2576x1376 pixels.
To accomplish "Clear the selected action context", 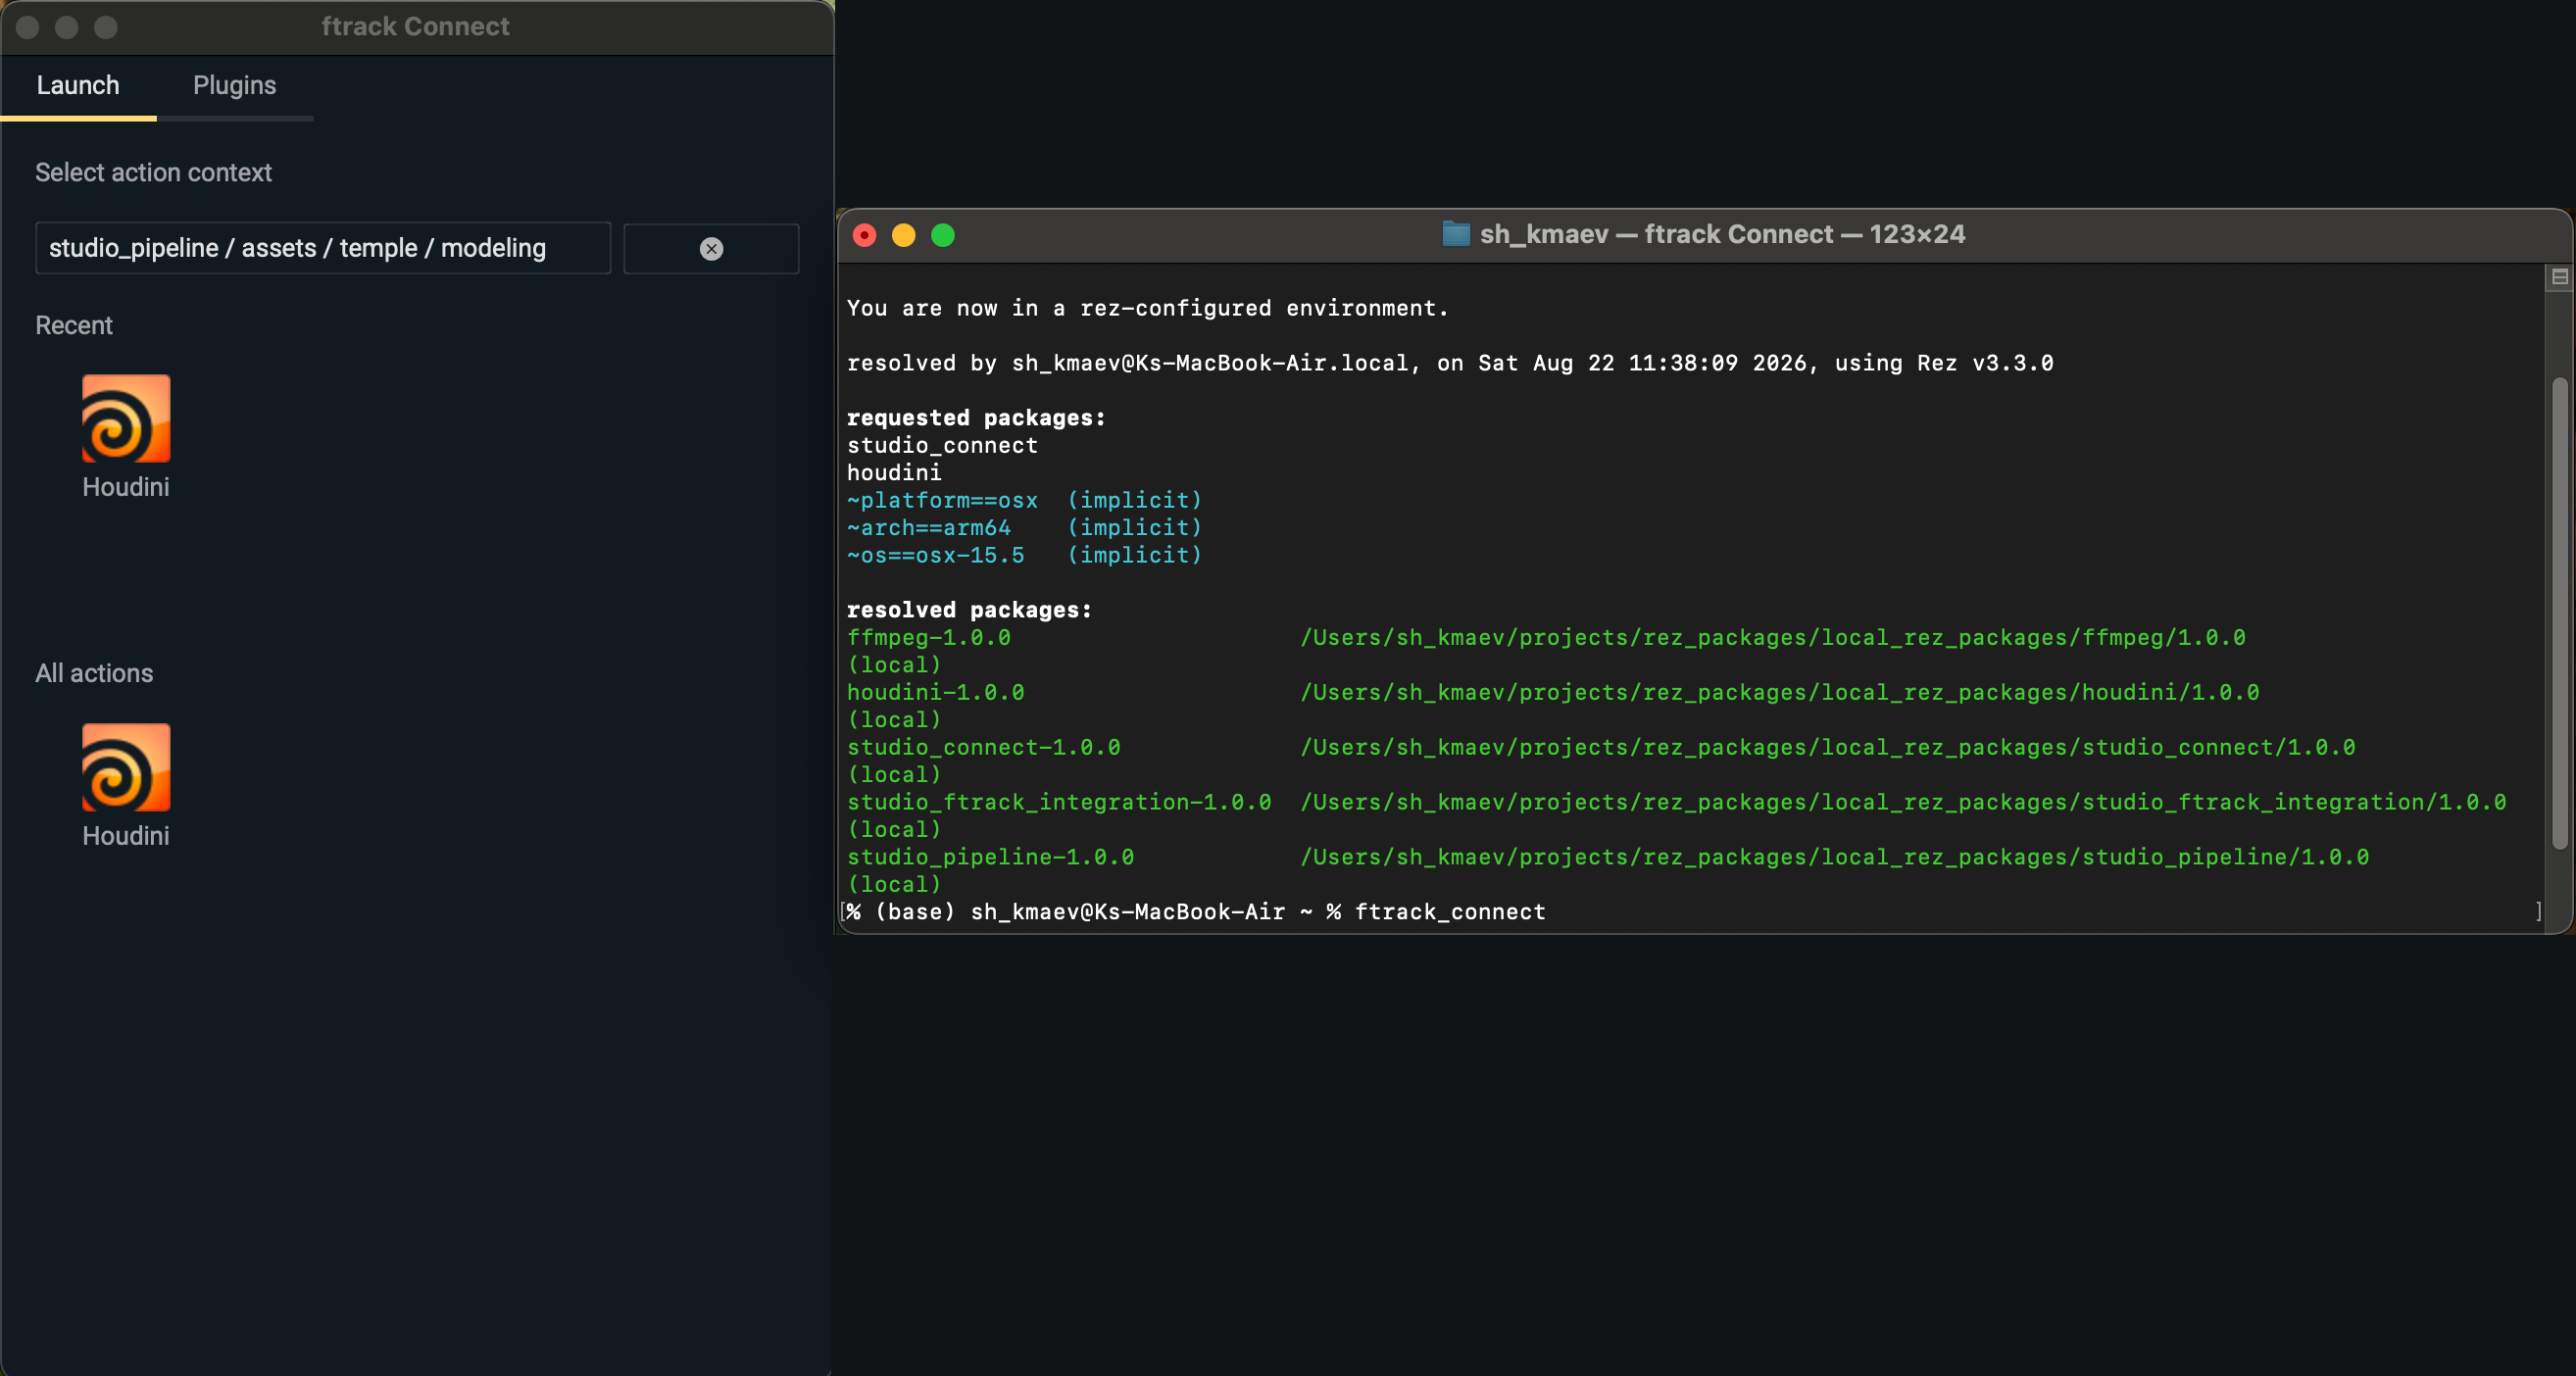I will 711,249.
